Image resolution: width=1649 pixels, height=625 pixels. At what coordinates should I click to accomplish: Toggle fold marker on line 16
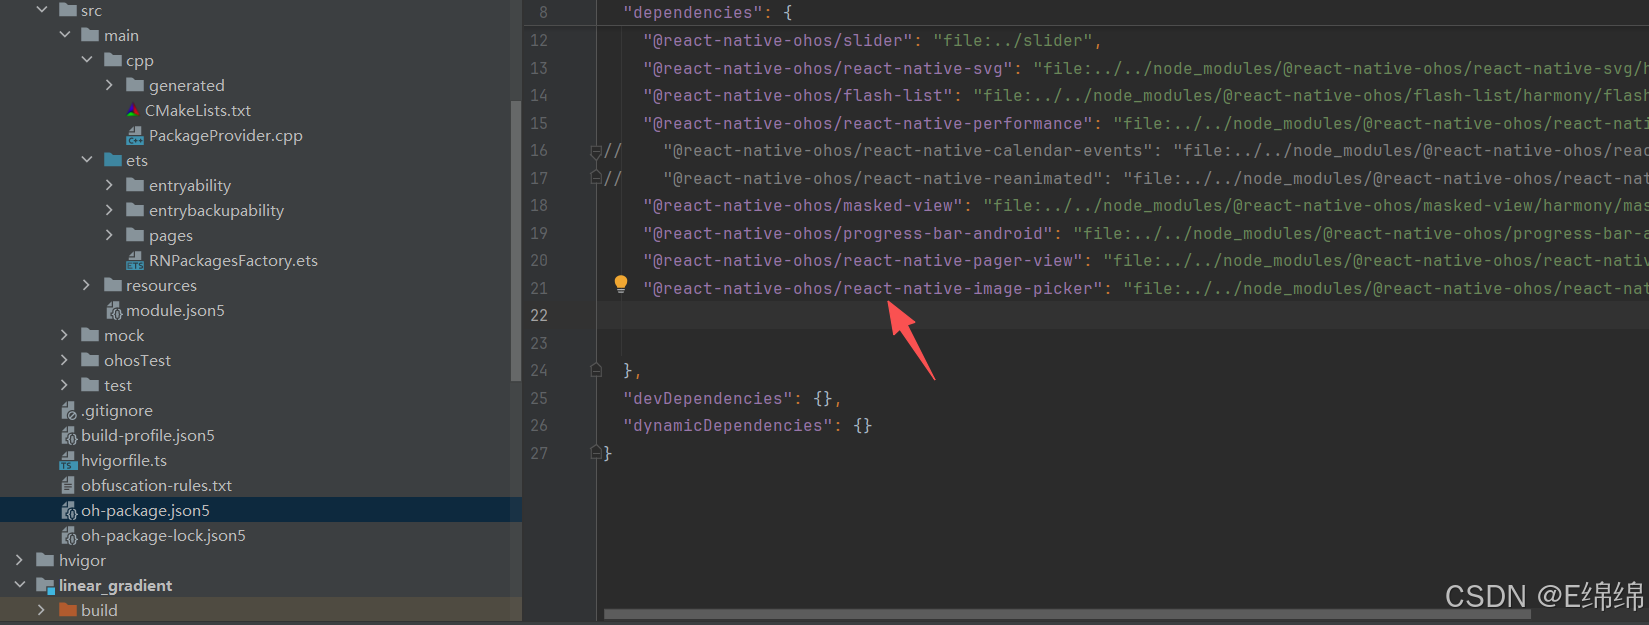pos(596,151)
